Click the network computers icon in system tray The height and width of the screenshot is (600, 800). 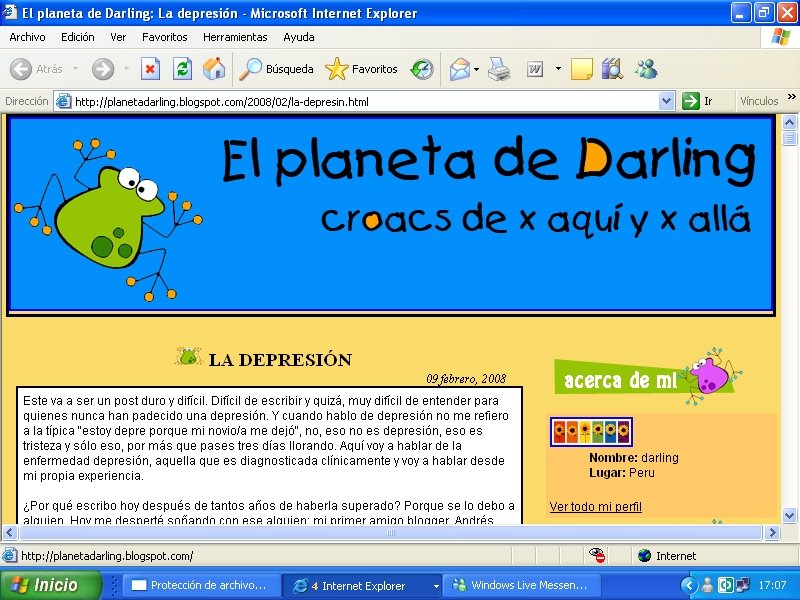pyautogui.click(x=742, y=585)
